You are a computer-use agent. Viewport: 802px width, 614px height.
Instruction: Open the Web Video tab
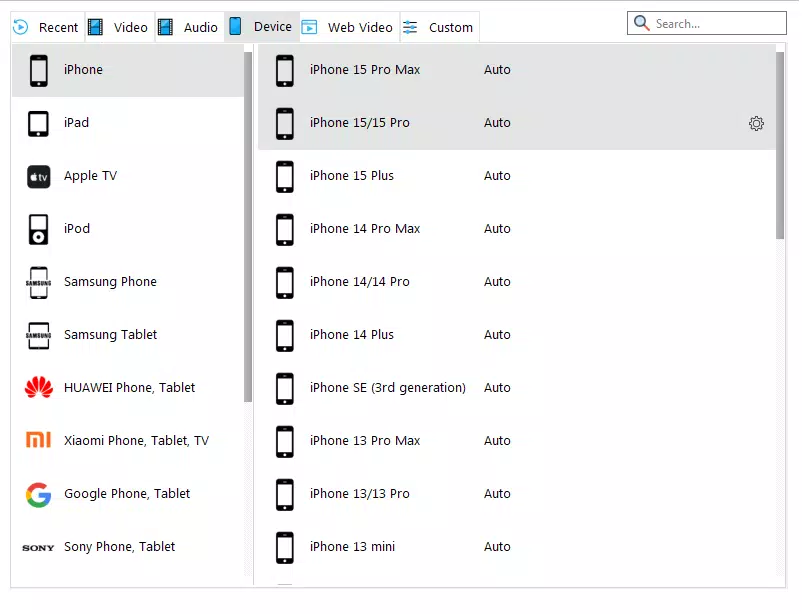tap(350, 27)
